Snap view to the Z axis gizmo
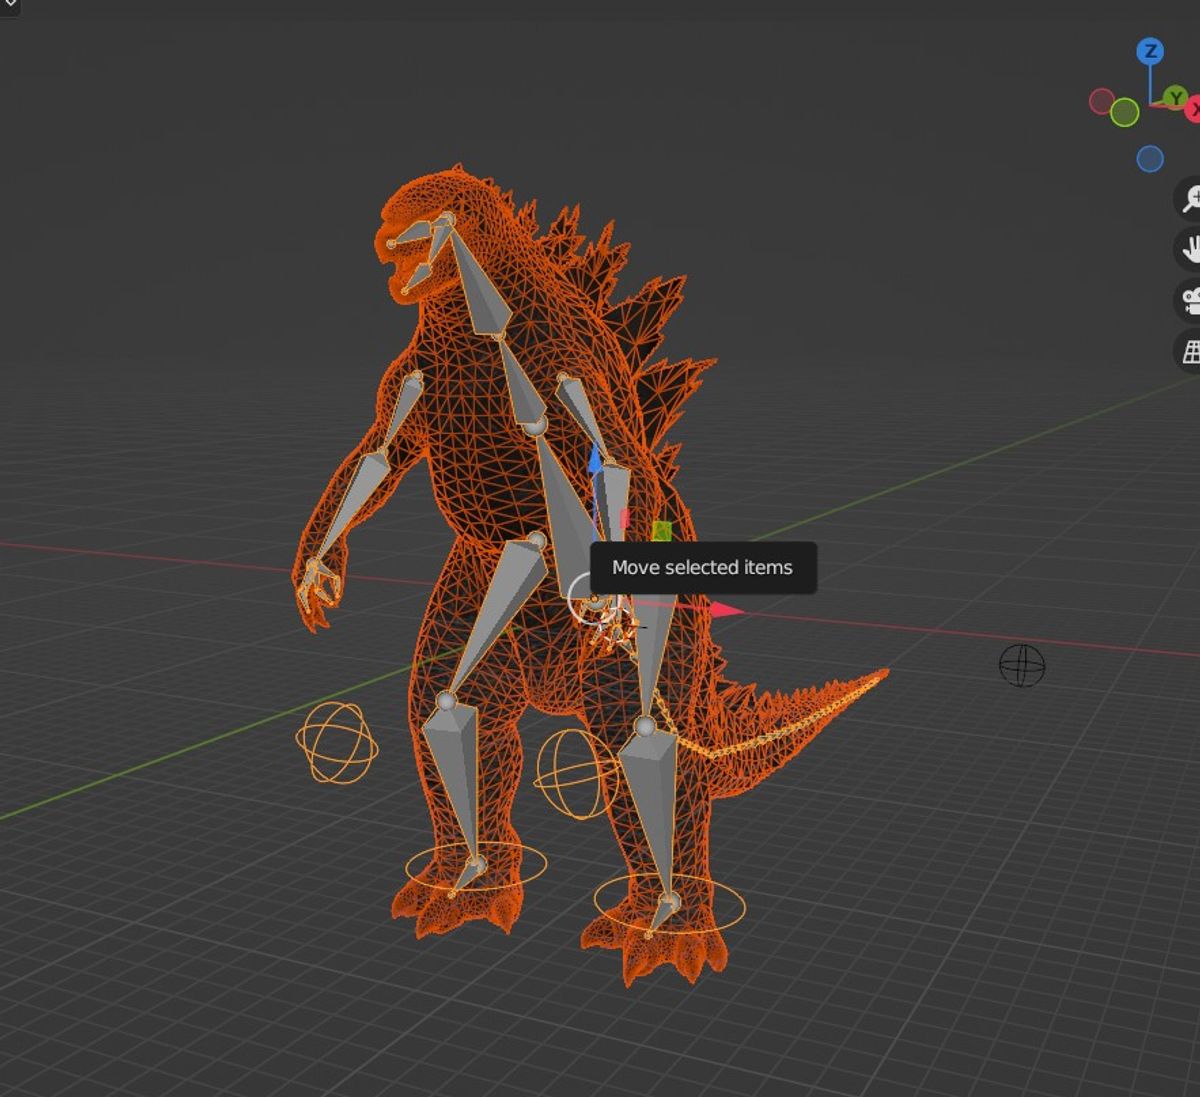 point(1150,51)
